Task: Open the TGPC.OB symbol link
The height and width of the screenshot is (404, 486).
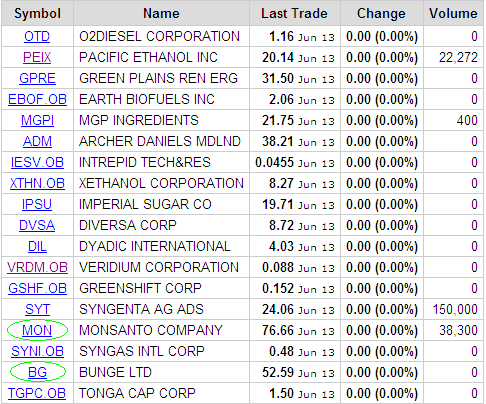Action: pyautogui.click(x=37, y=393)
